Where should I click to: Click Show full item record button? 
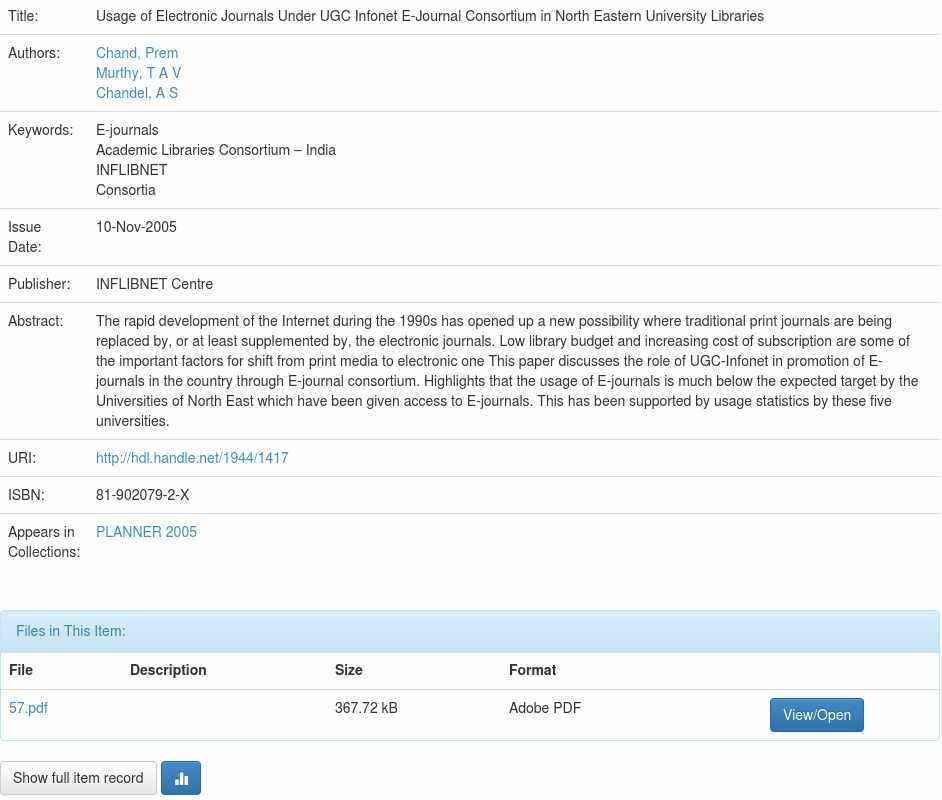[x=78, y=778]
